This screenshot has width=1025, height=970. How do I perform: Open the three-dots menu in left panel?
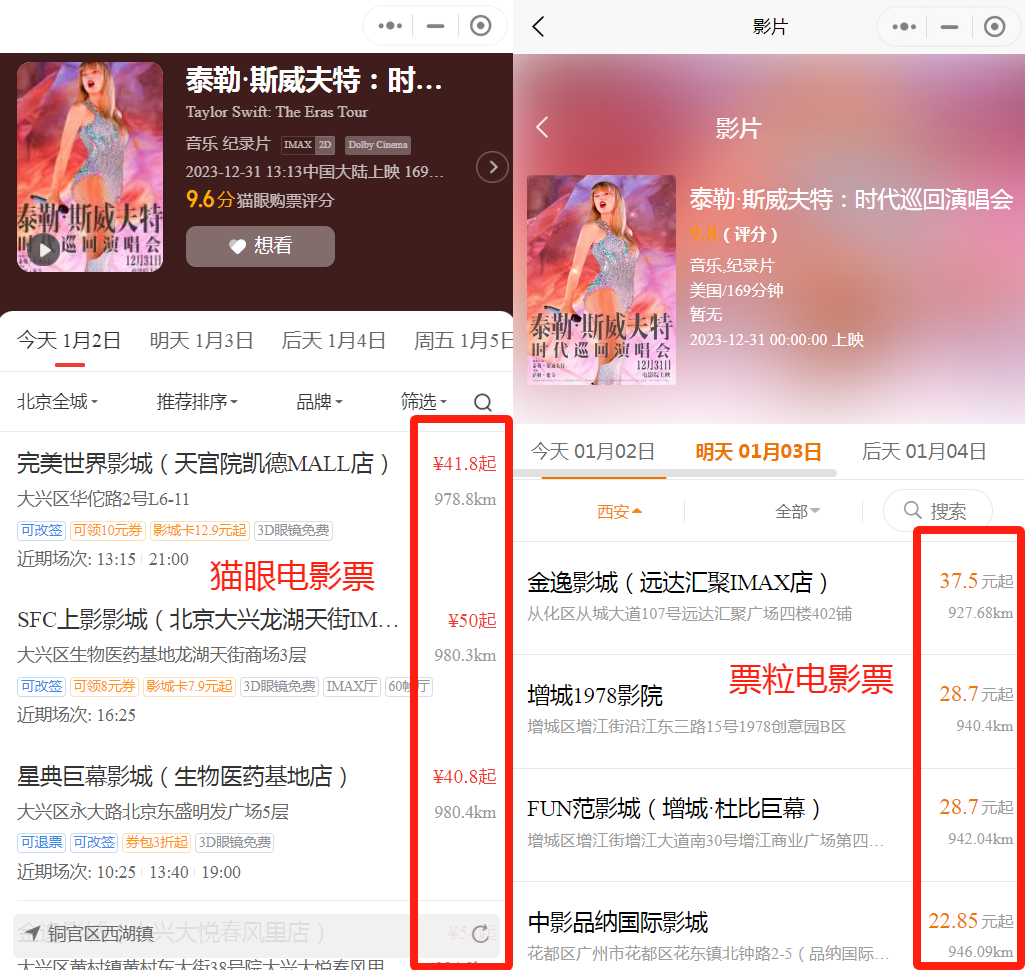pos(390,26)
